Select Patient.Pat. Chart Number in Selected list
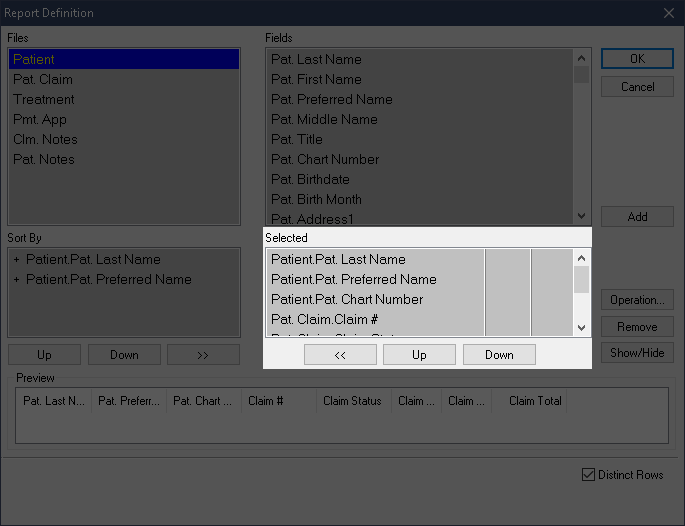 point(347,299)
